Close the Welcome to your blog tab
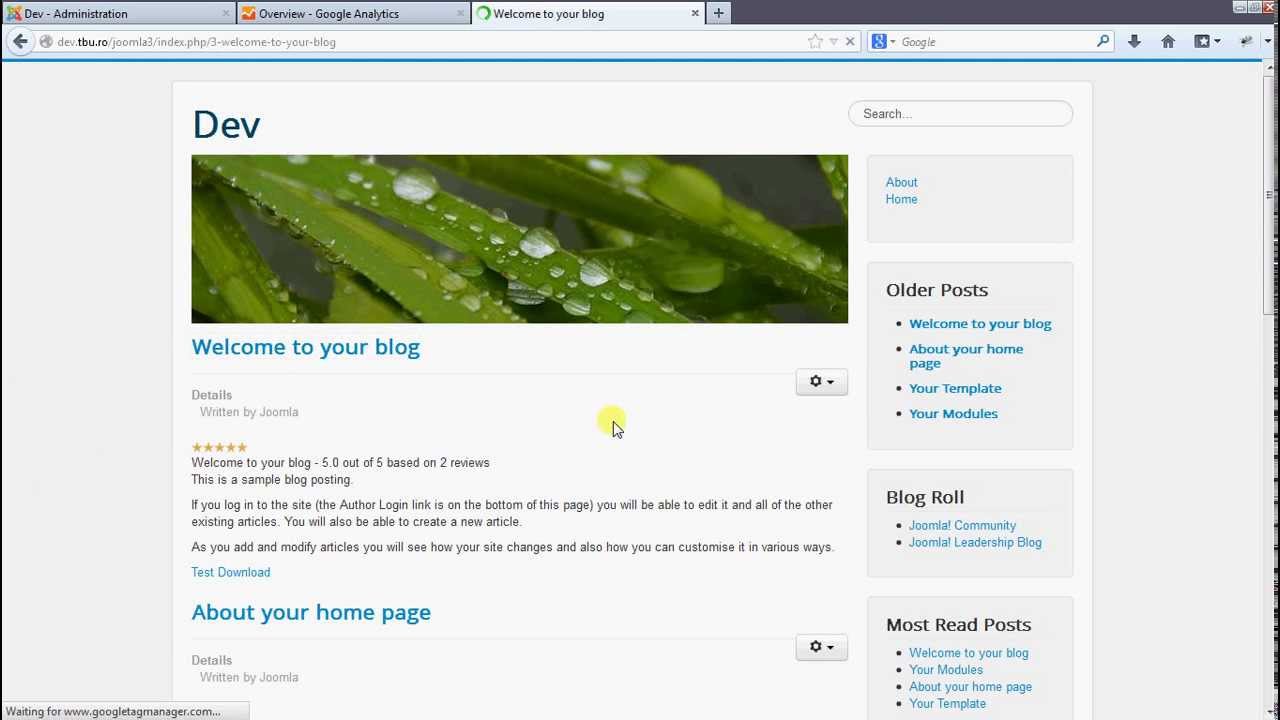 pyautogui.click(x=695, y=14)
